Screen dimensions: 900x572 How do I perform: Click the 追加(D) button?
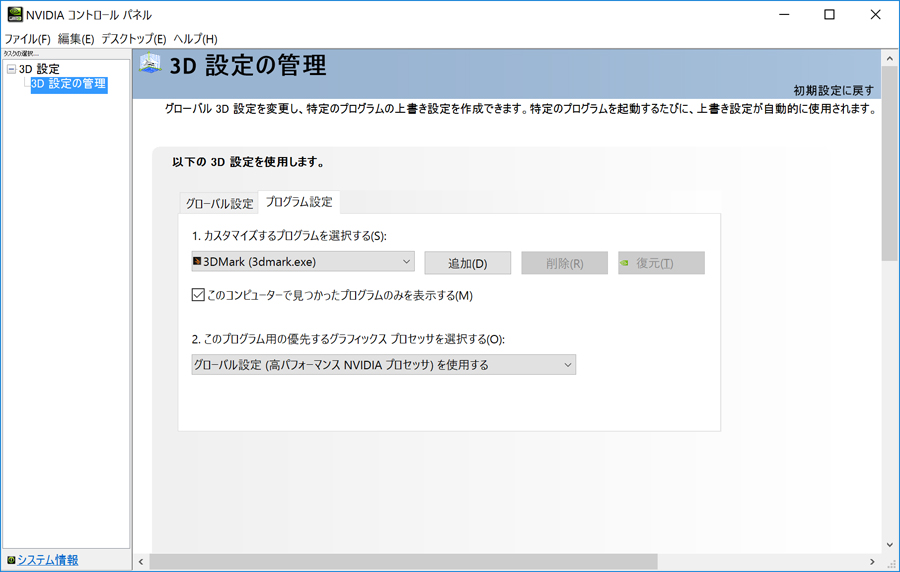[x=467, y=263]
